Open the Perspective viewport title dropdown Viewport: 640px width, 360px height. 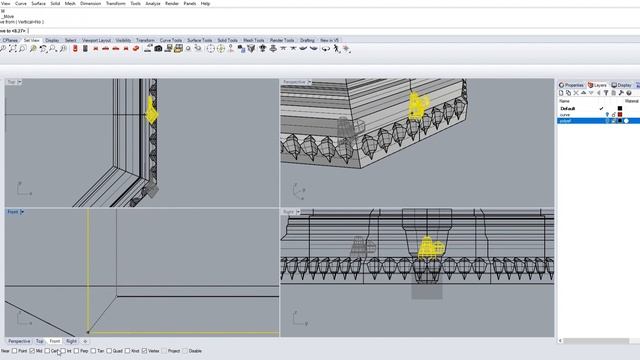[x=309, y=82]
